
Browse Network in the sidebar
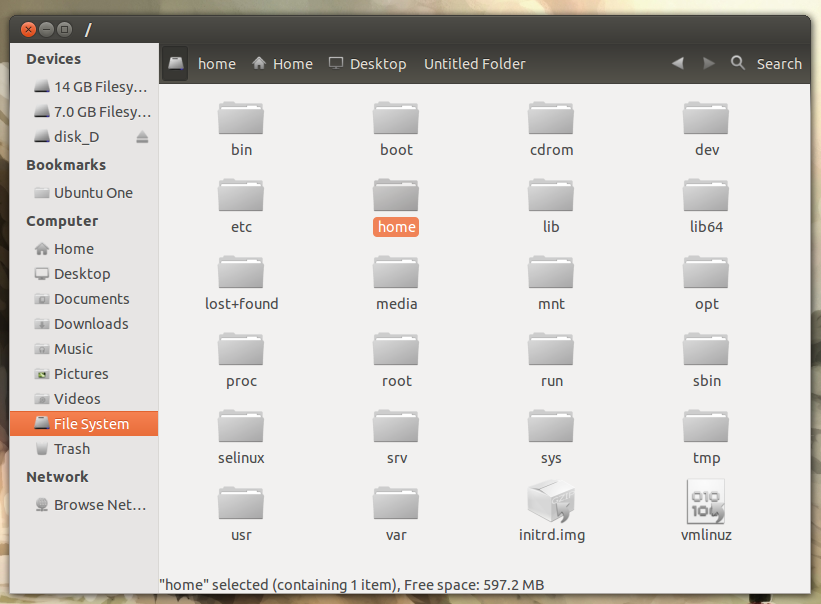click(x=100, y=505)
